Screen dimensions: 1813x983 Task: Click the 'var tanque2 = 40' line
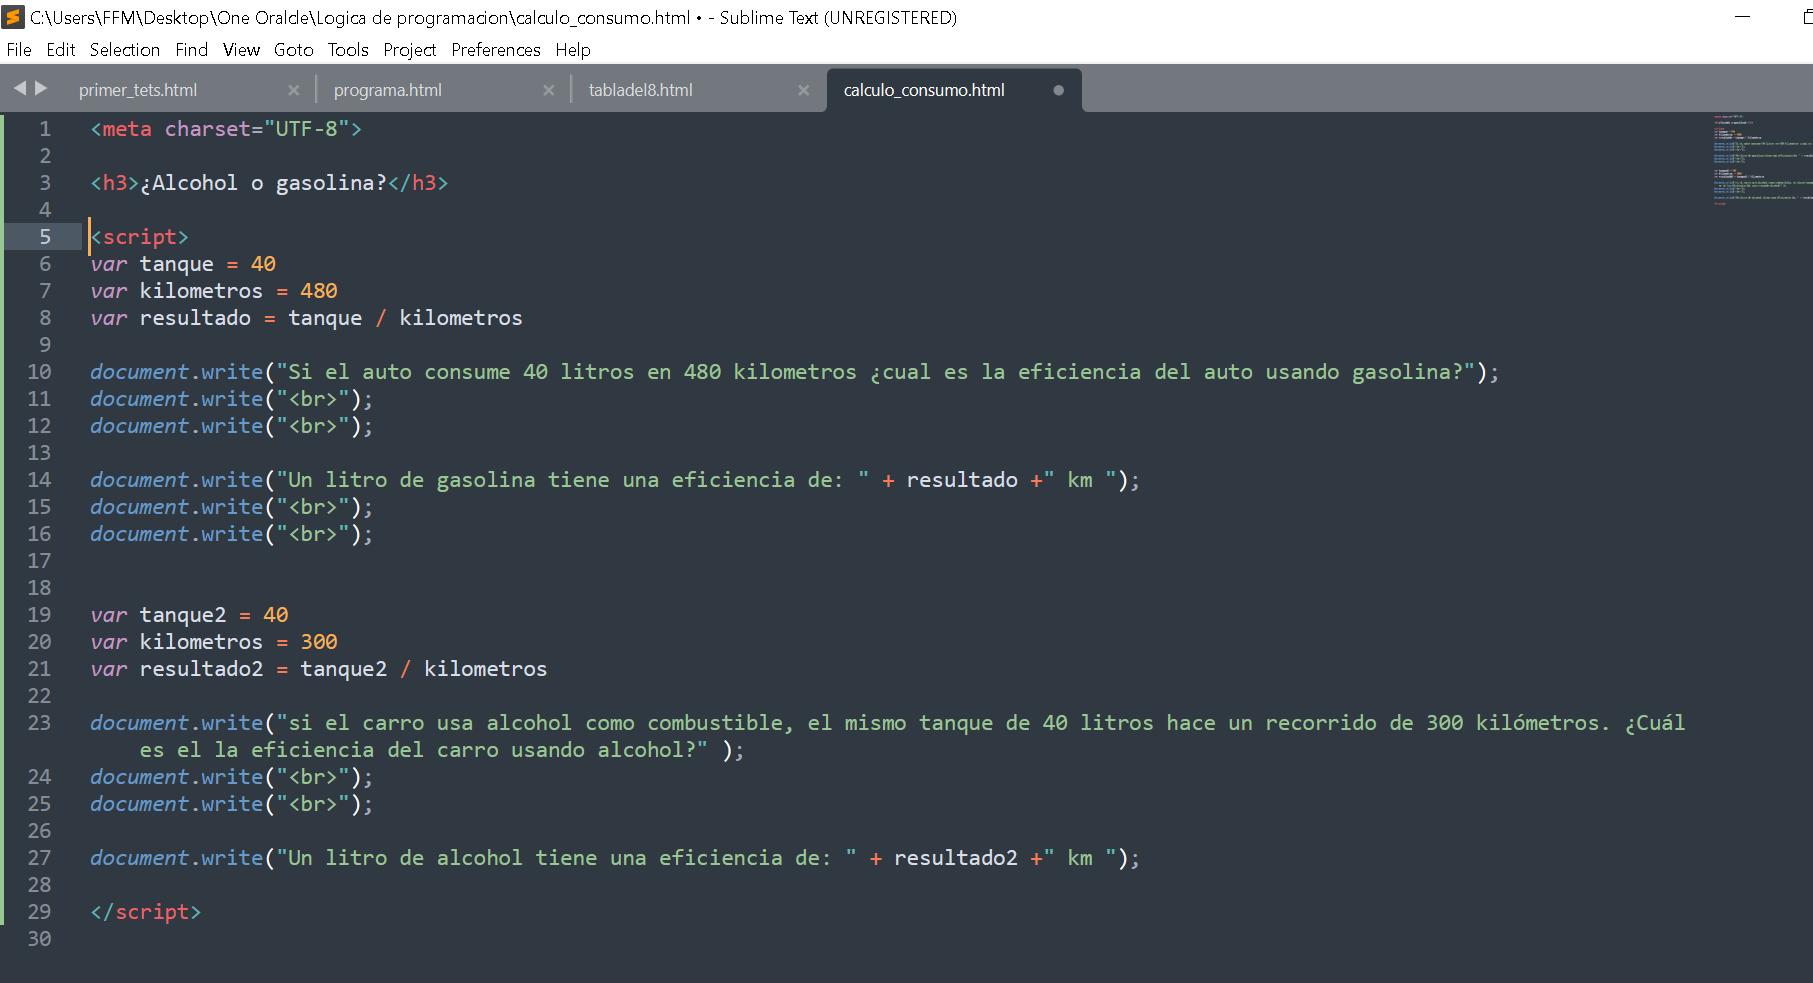coord(189,615)
